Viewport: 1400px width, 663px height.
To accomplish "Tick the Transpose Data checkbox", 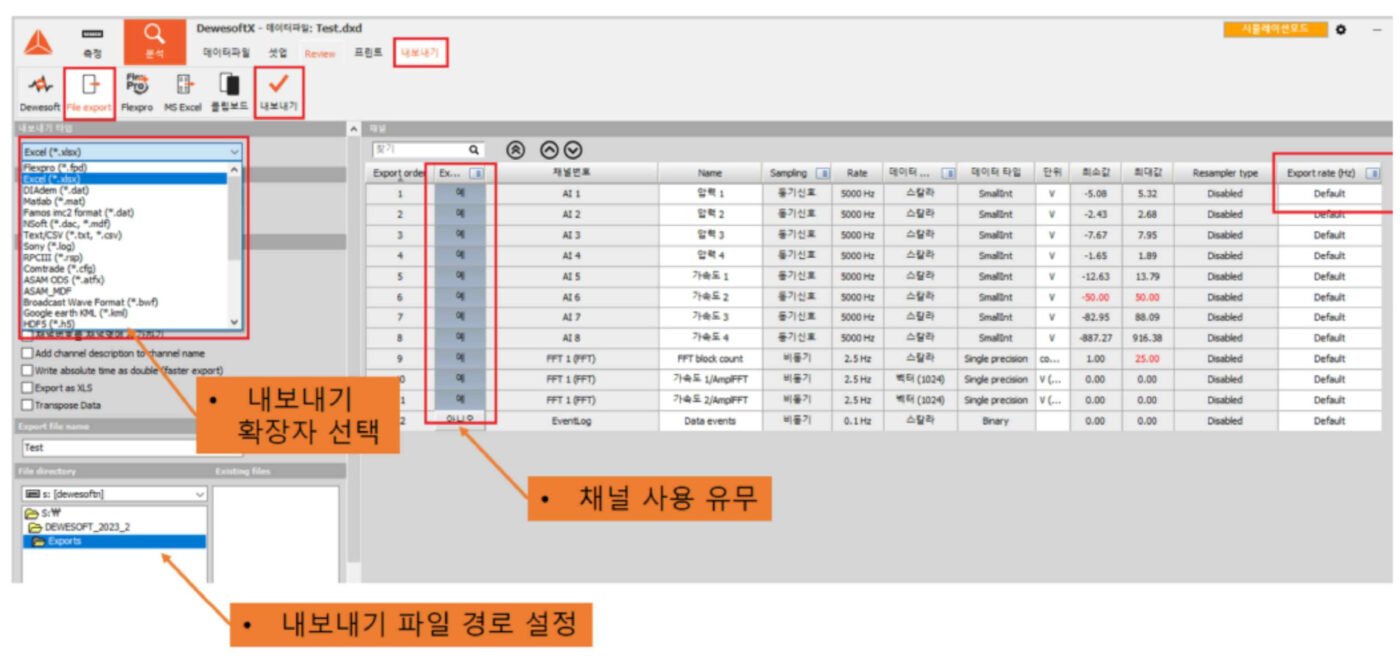I will click(27, 405).
